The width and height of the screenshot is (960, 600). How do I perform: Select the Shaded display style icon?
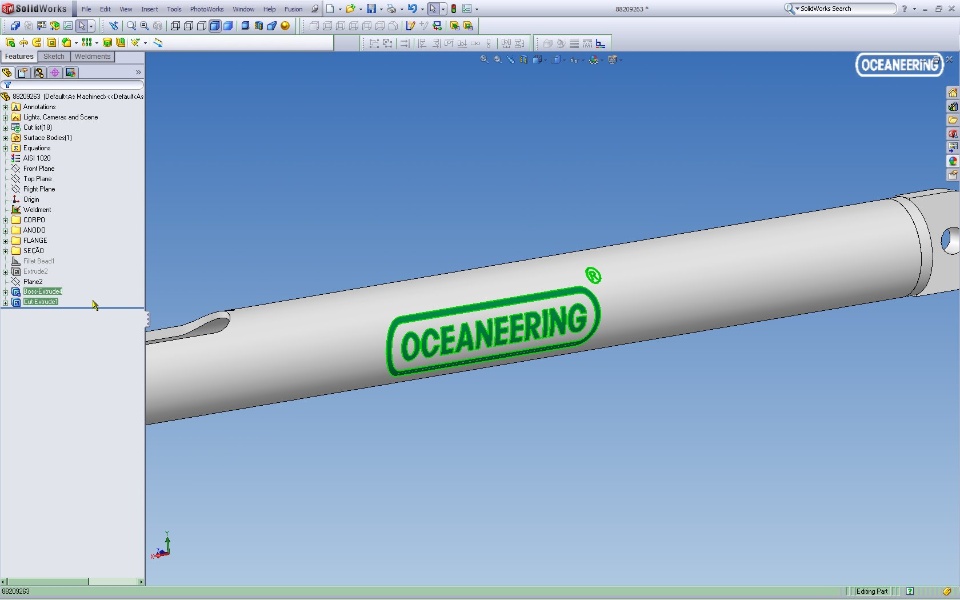pos(228,26)
